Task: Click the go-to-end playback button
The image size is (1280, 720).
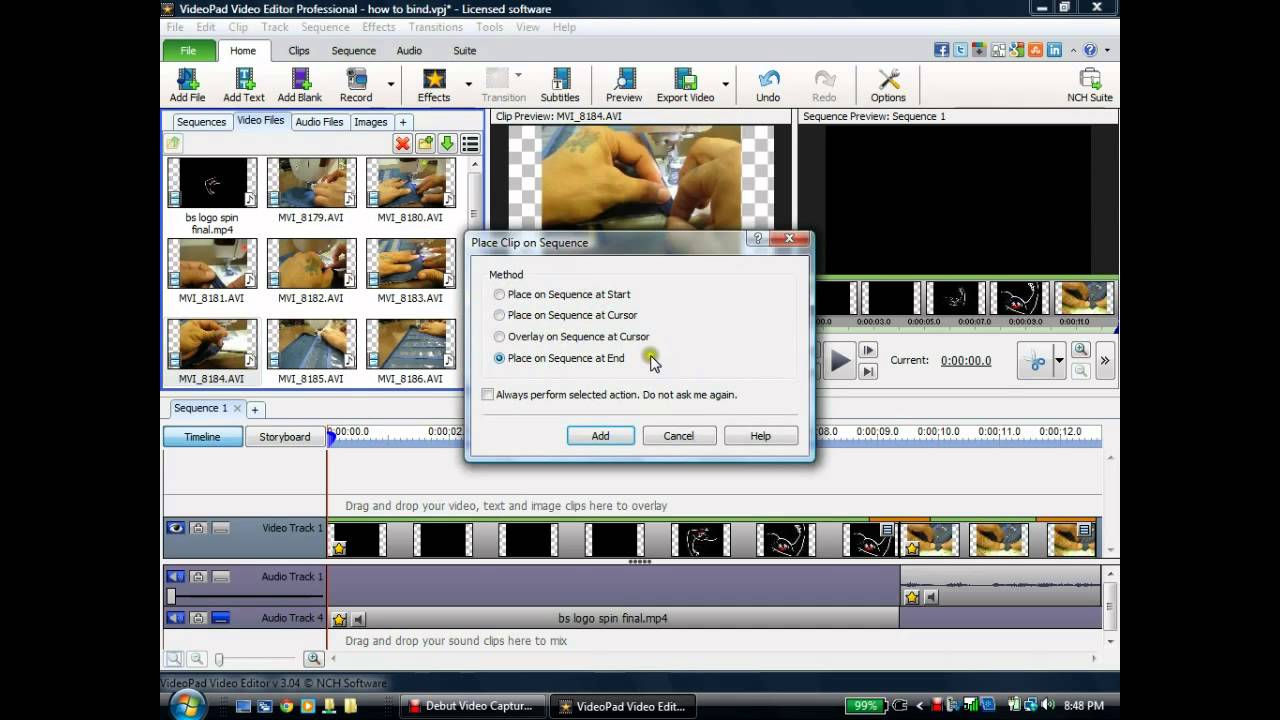Action: pos(868,372)
